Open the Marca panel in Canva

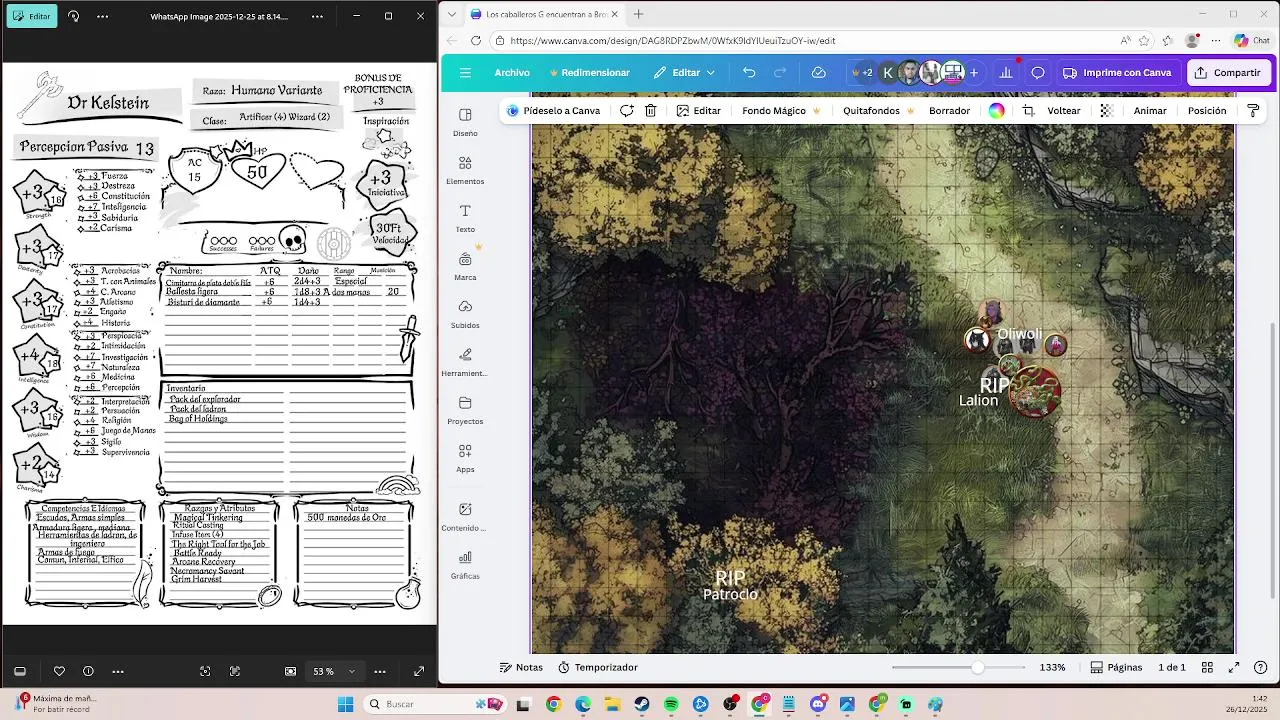465,265
